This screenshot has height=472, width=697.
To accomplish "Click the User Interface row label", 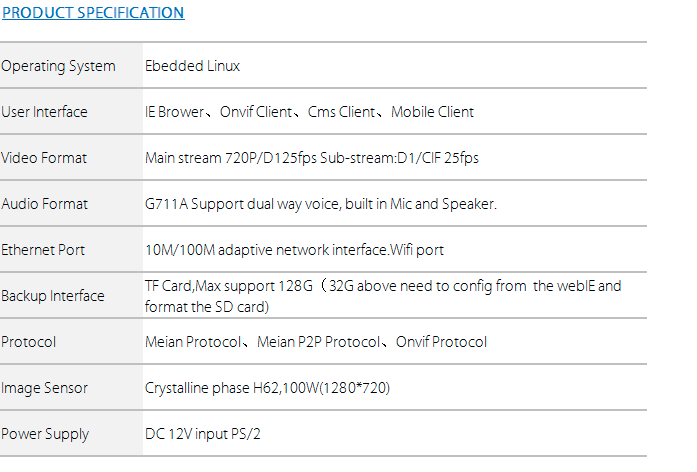I will point(44,112).
